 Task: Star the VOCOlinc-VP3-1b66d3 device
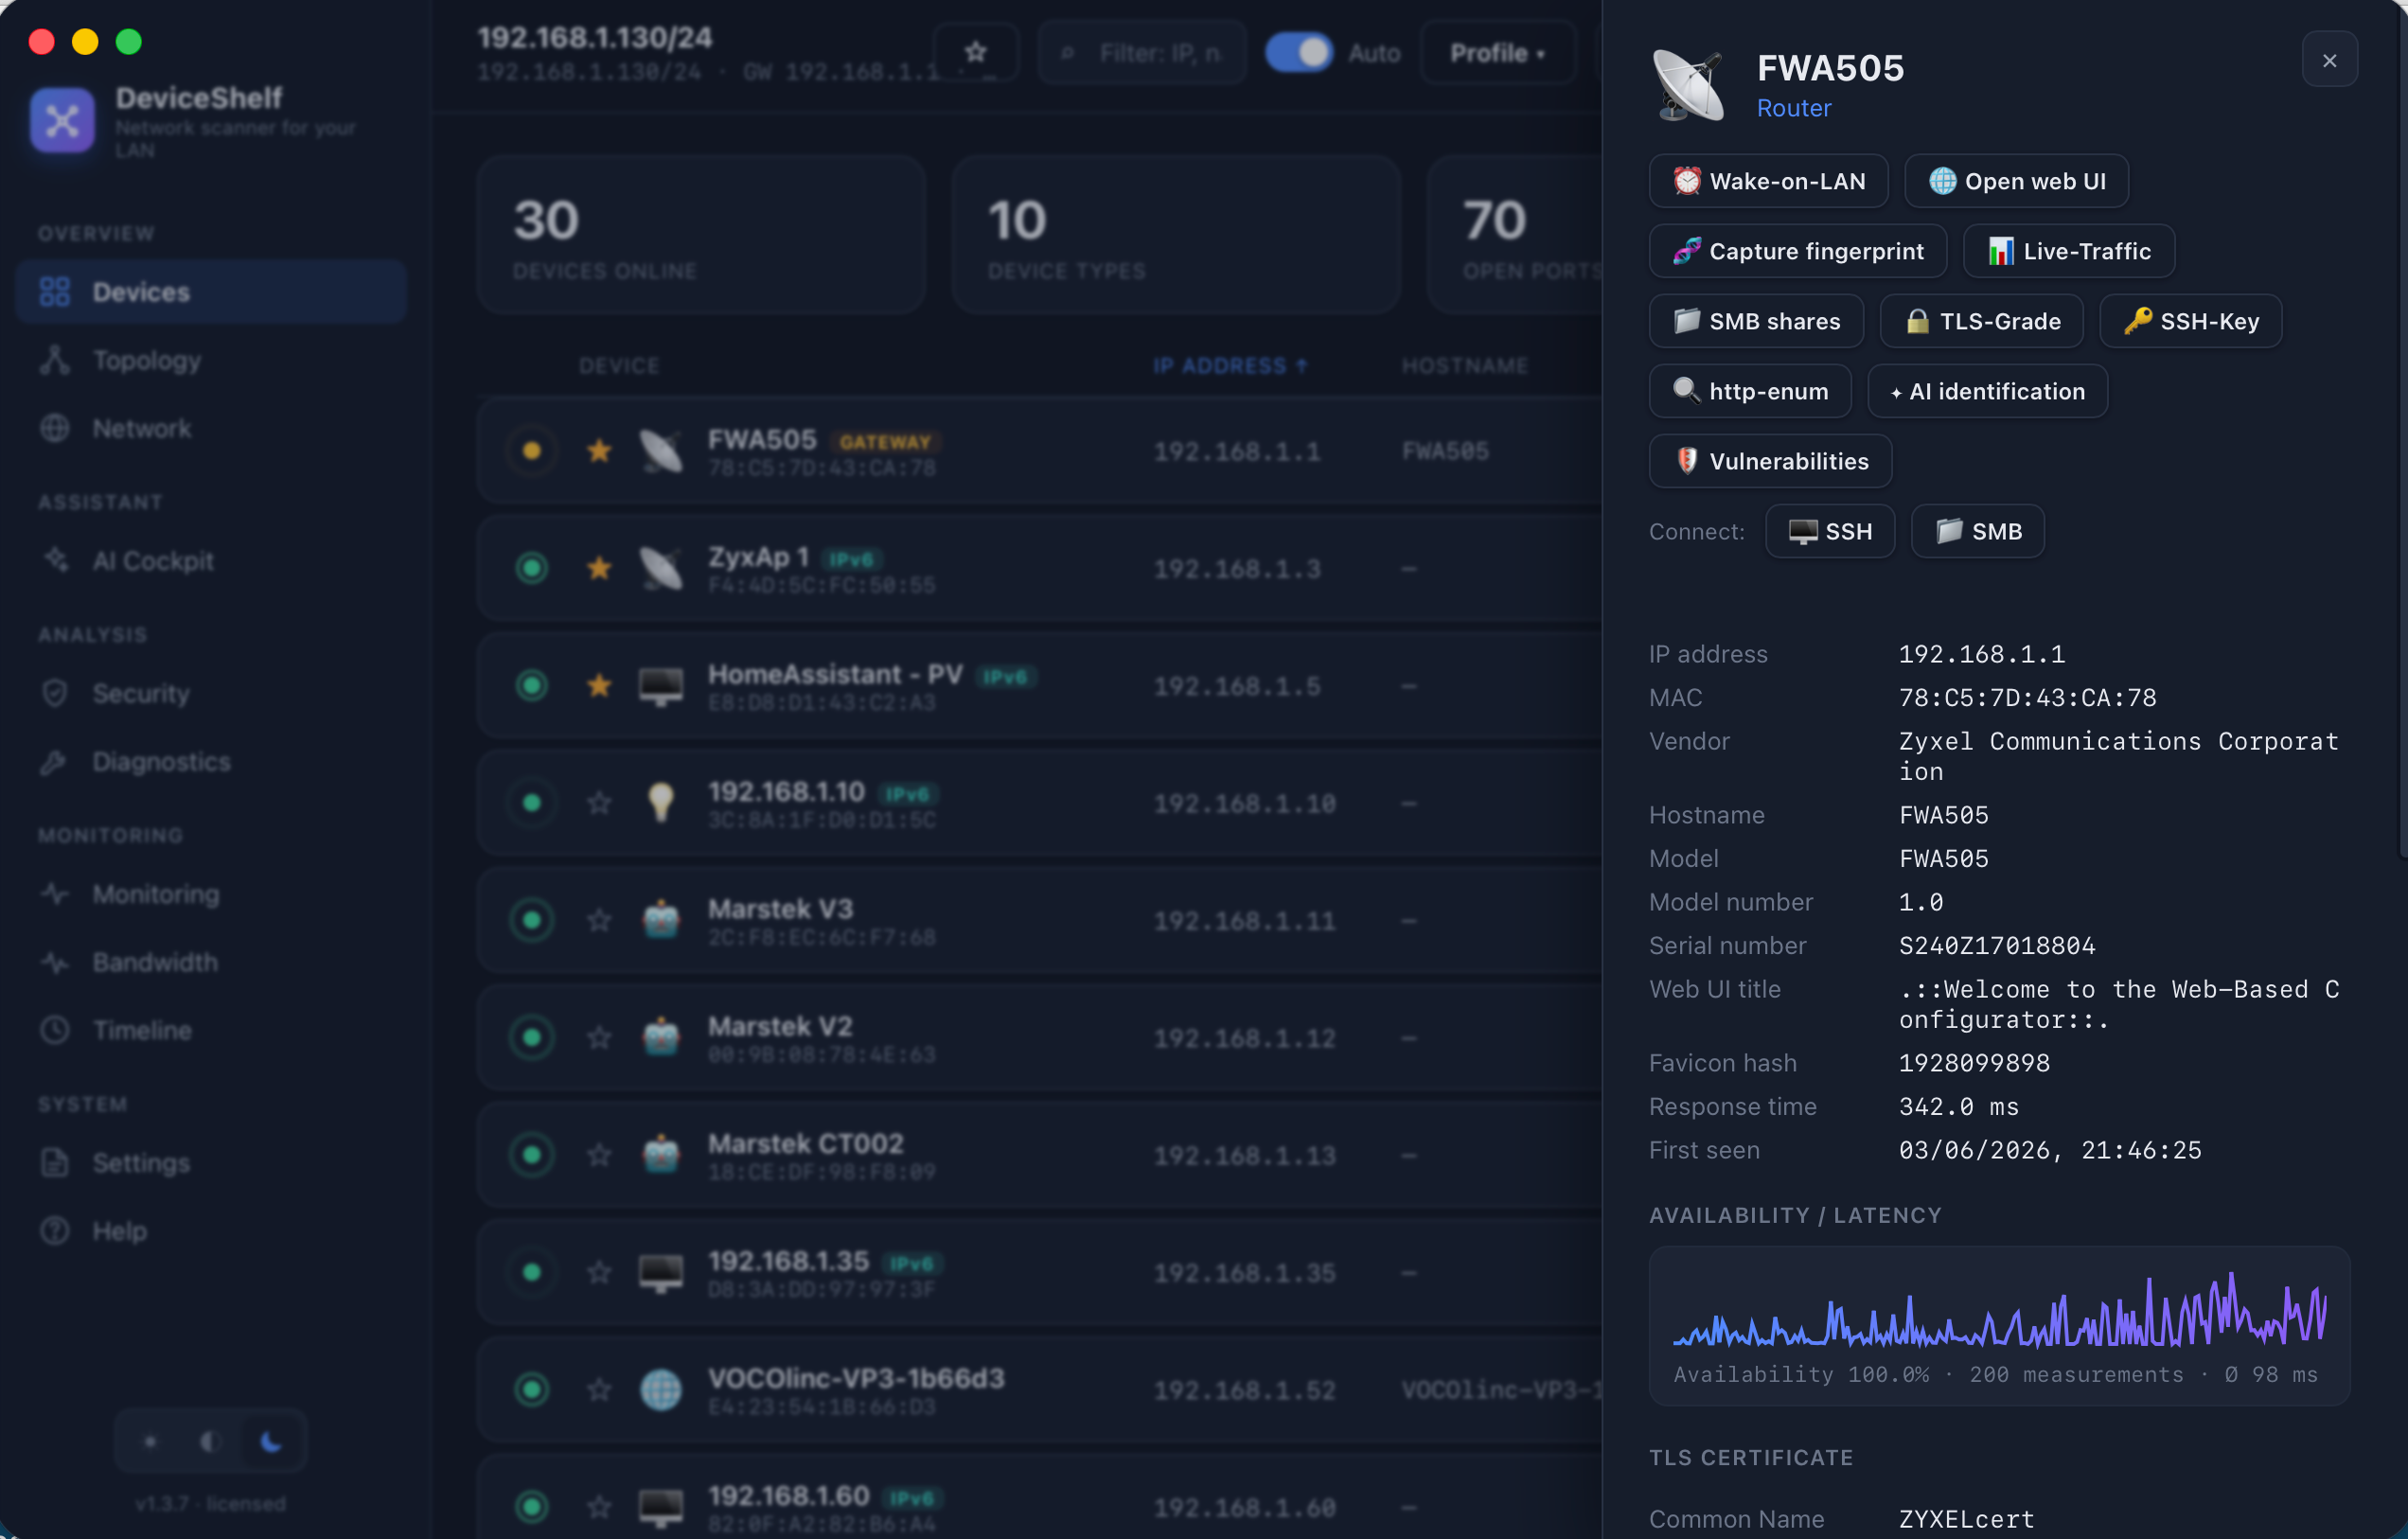coord(599,1389)
